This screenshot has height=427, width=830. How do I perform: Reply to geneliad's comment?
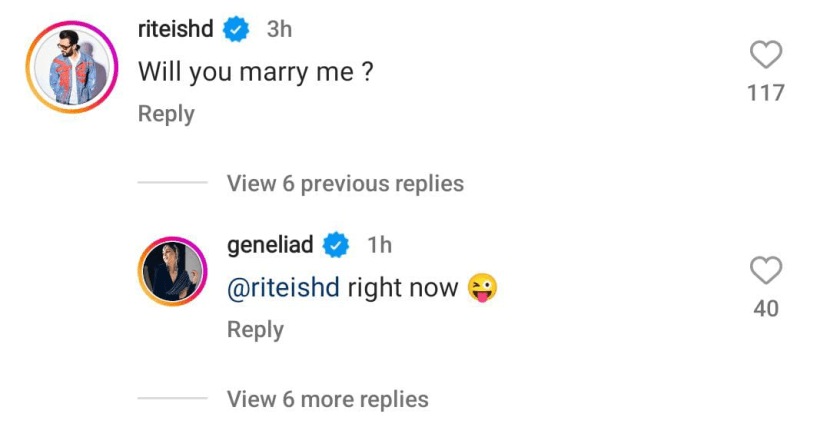pos(255,329)
